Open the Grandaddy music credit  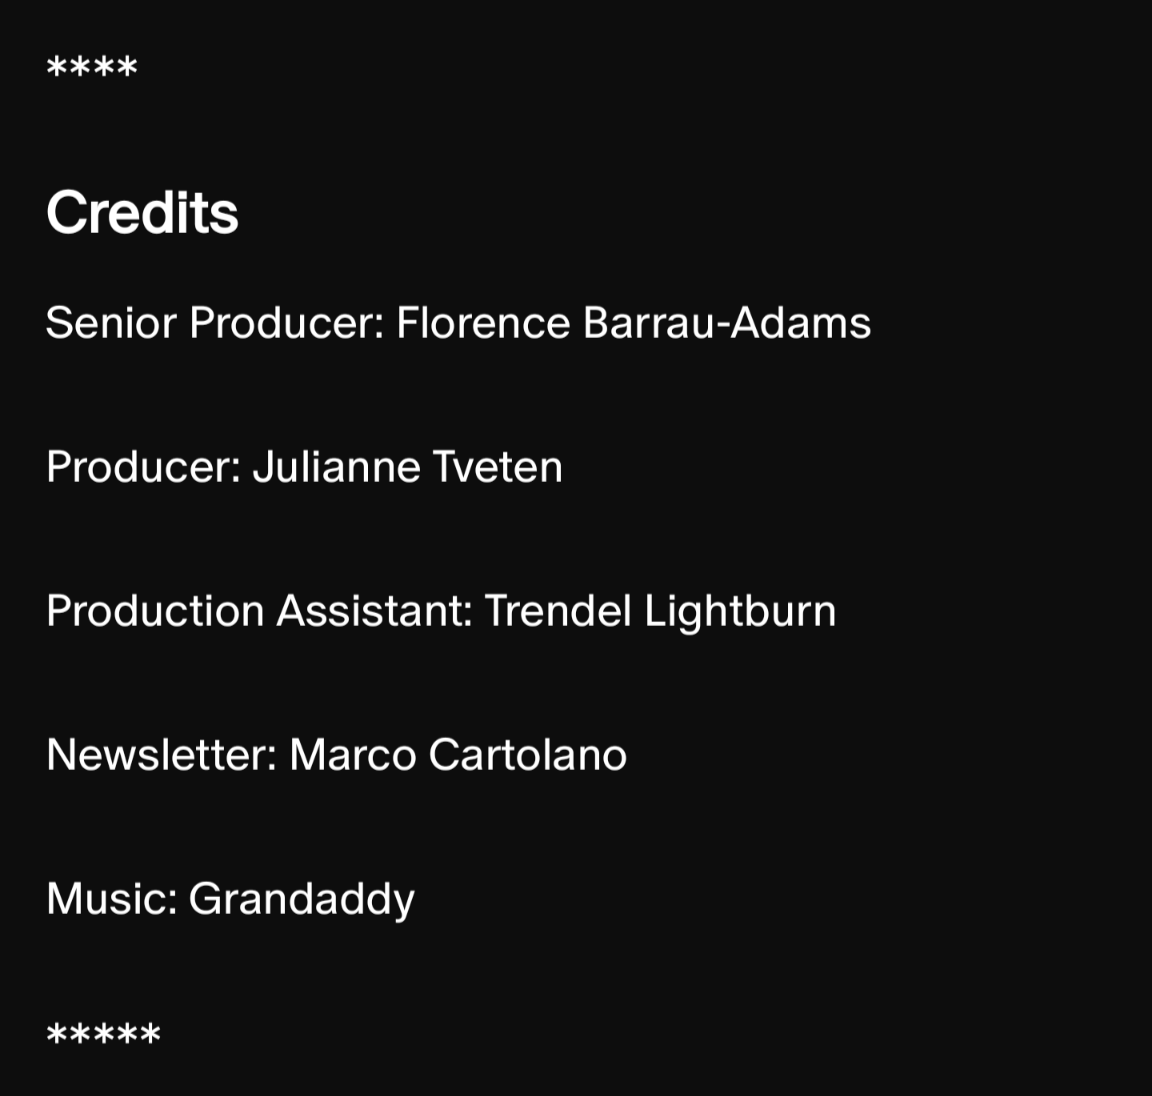301,899
